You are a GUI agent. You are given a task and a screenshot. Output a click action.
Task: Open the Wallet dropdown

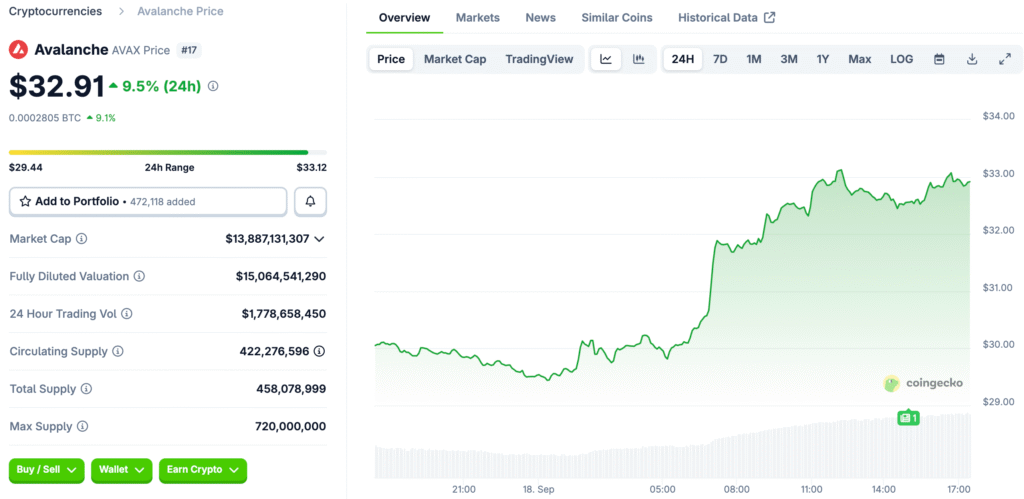click(121, 470)
